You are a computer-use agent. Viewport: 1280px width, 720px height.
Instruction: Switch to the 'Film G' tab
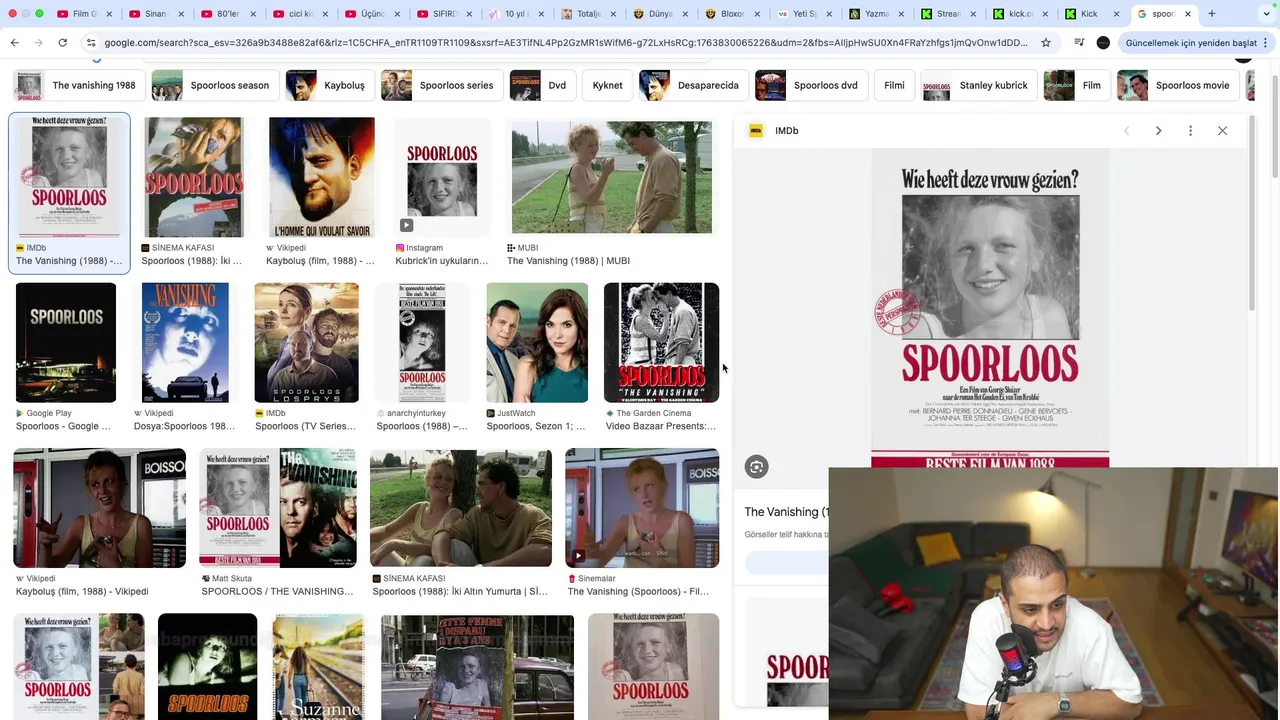coord(85,14)
